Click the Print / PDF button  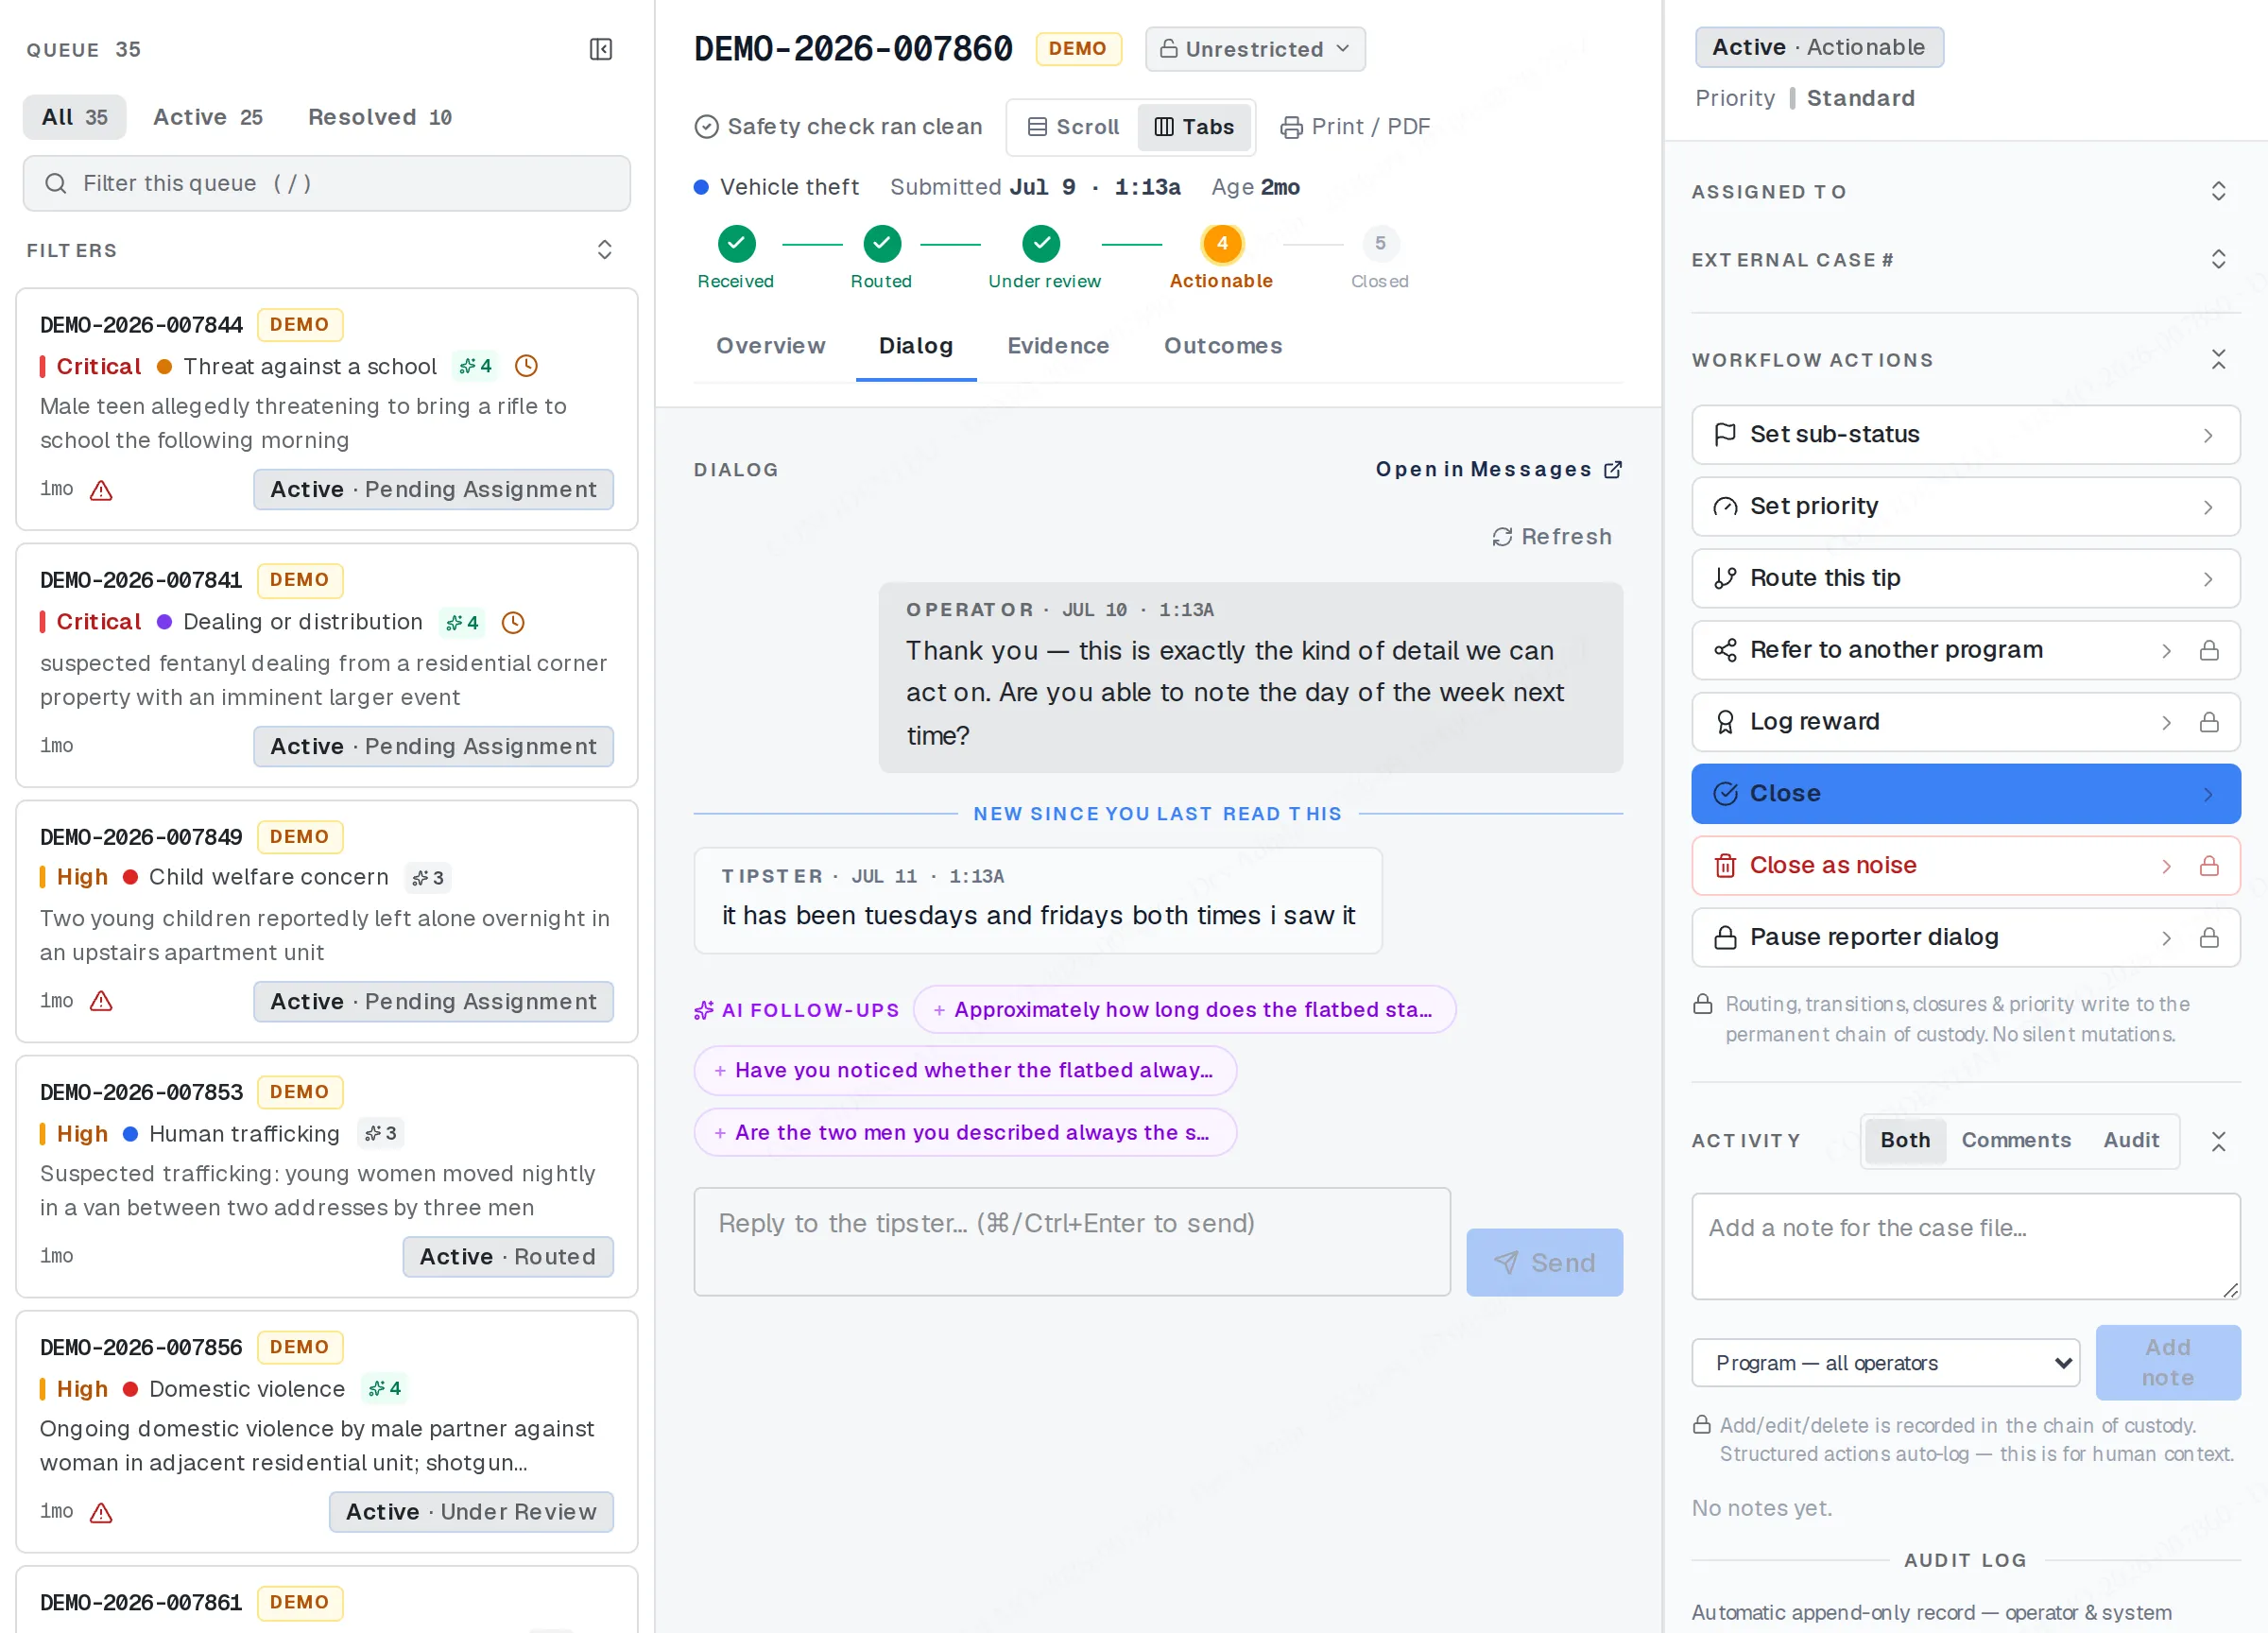point(1355,127)
